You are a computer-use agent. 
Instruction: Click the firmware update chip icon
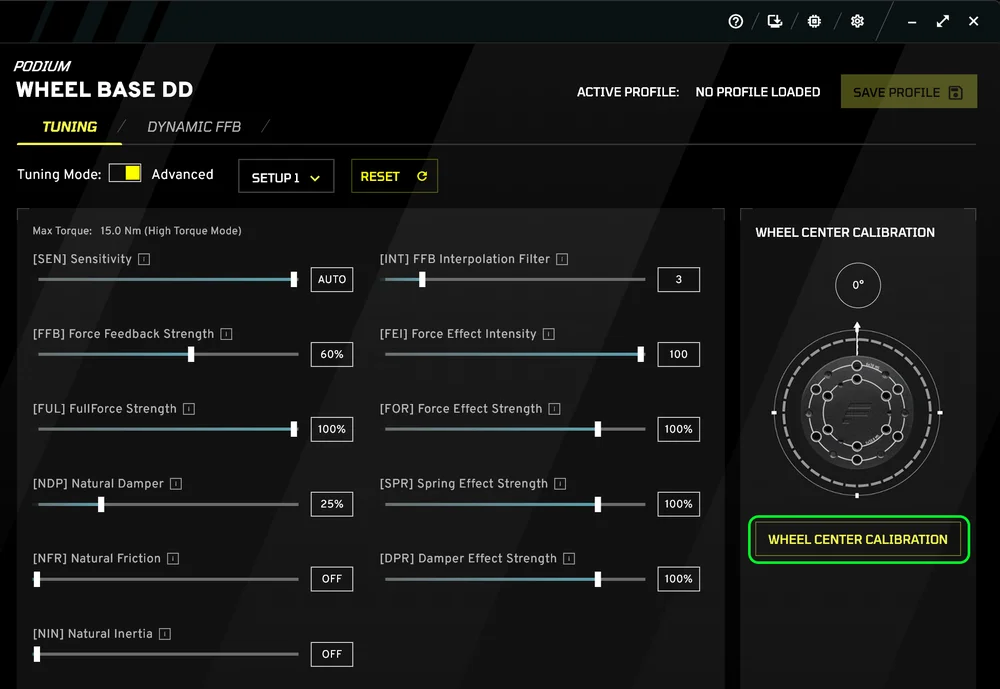click(x=814, y=20)
